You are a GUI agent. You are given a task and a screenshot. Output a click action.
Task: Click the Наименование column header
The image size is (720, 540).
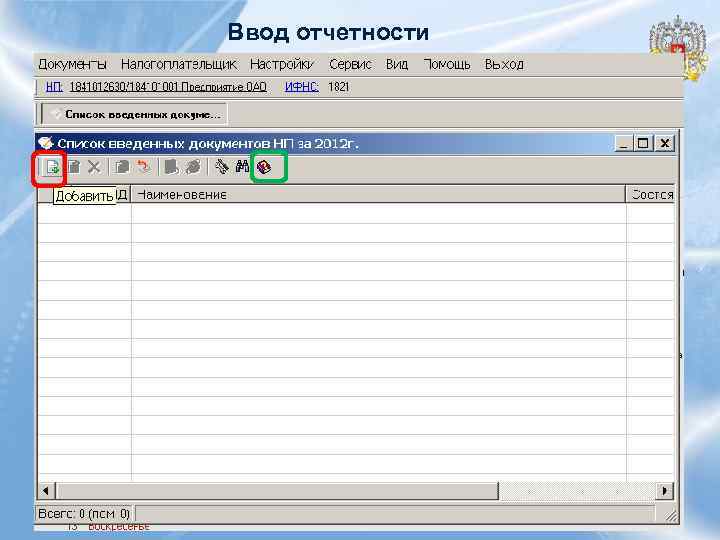(378, 195)
